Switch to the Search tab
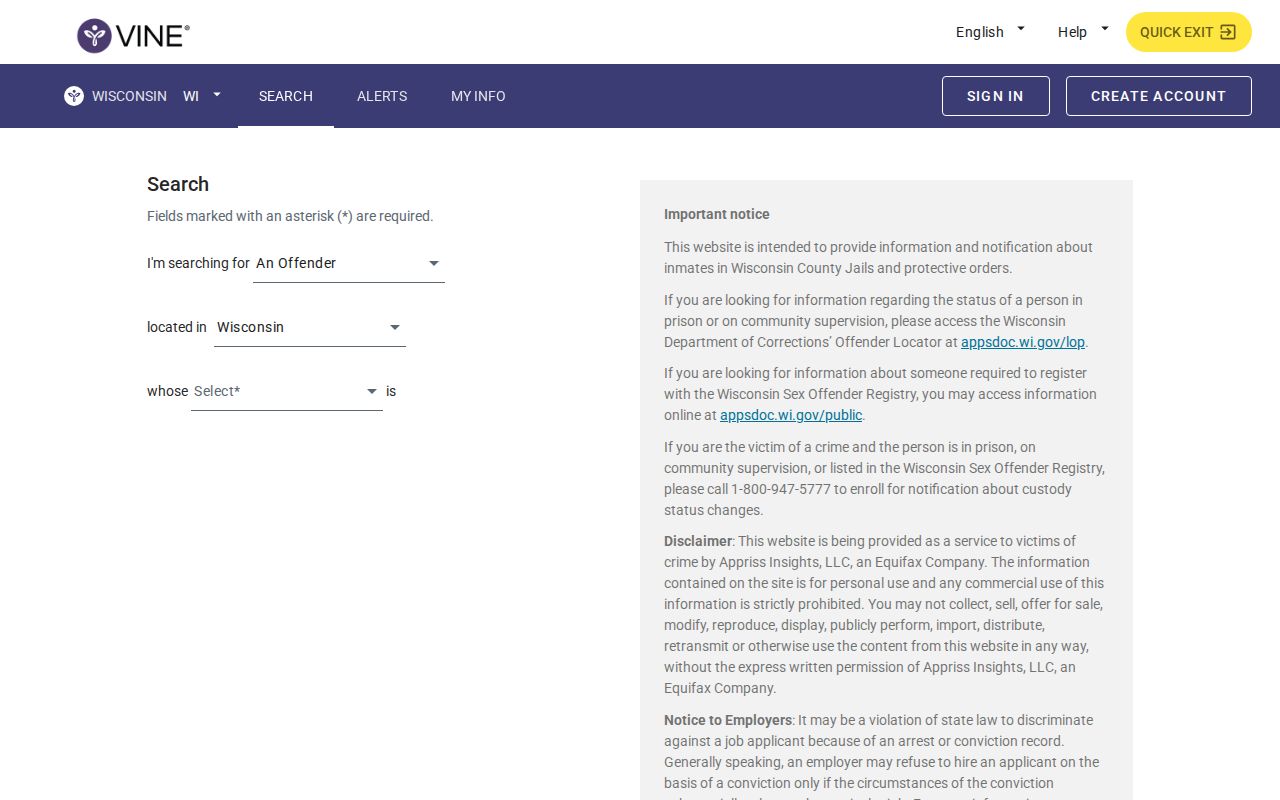1280x800 pixels. pyautogui.click(x=286, y=96)
